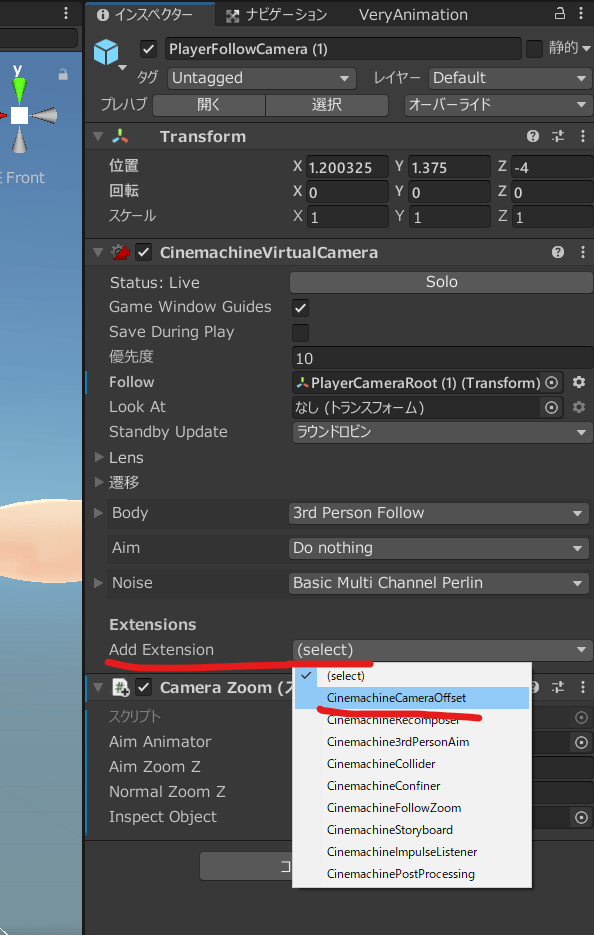Click the scene gizmo center cube
The width and height of the screenshot is (594, 935).
[x=20, y=116]
